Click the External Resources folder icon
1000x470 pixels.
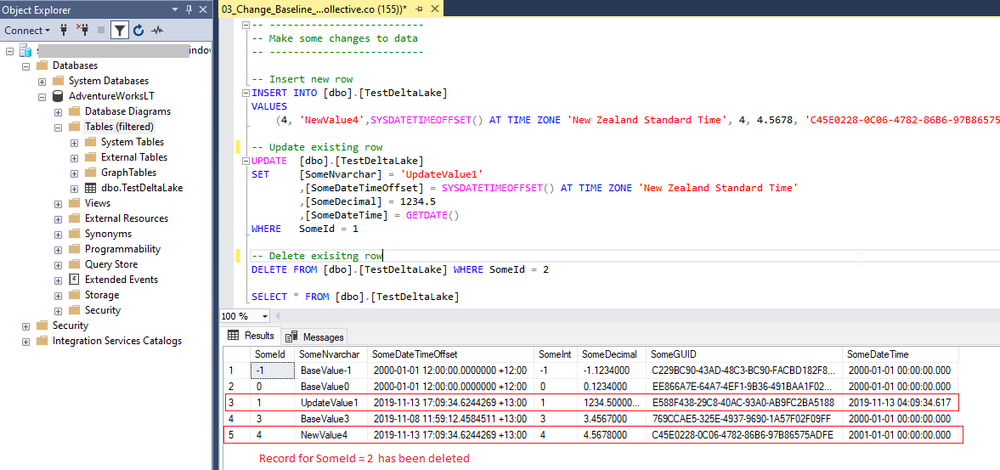tap(74, 218)
